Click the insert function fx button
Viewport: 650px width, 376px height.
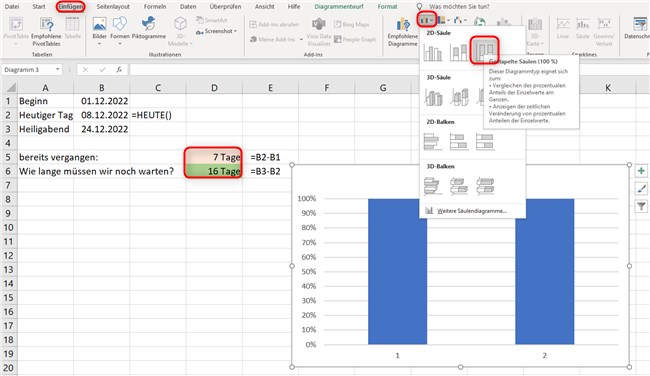click(119, 70)
